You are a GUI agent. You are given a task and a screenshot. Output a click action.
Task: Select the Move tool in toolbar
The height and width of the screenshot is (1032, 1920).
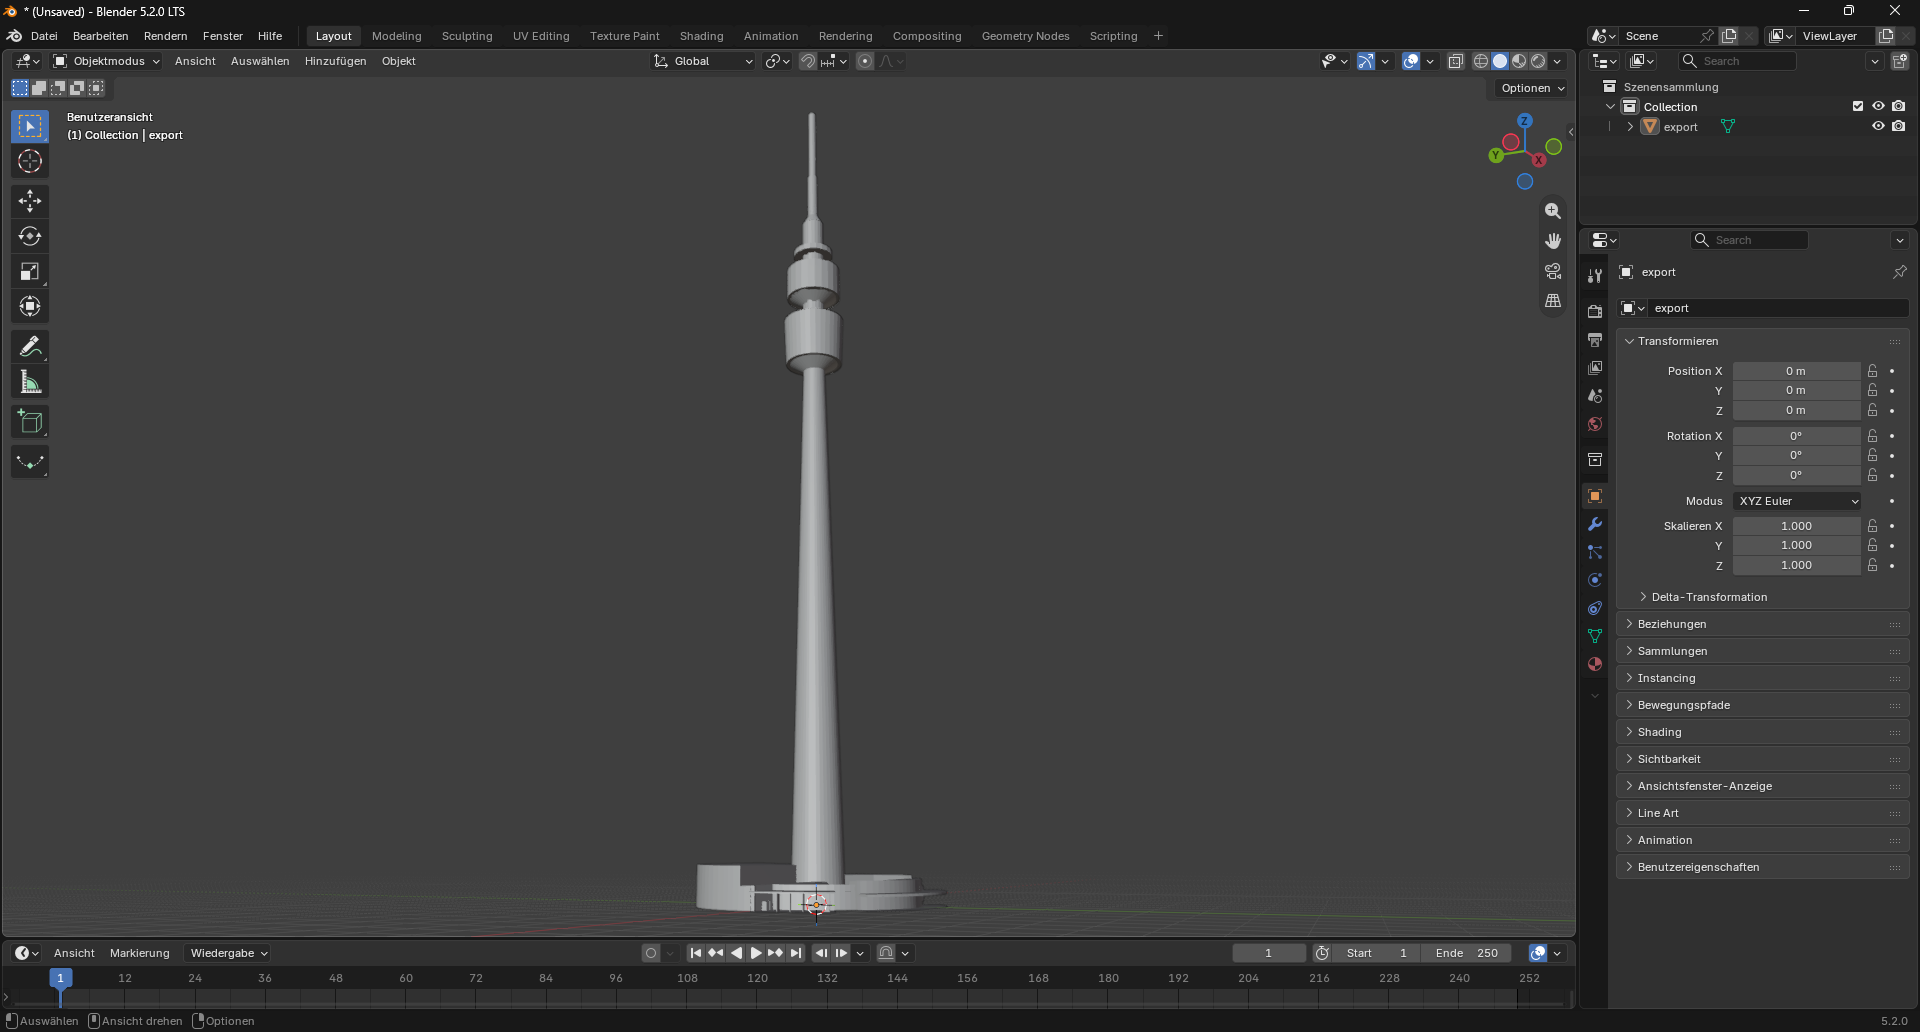[x=30, y=201]
